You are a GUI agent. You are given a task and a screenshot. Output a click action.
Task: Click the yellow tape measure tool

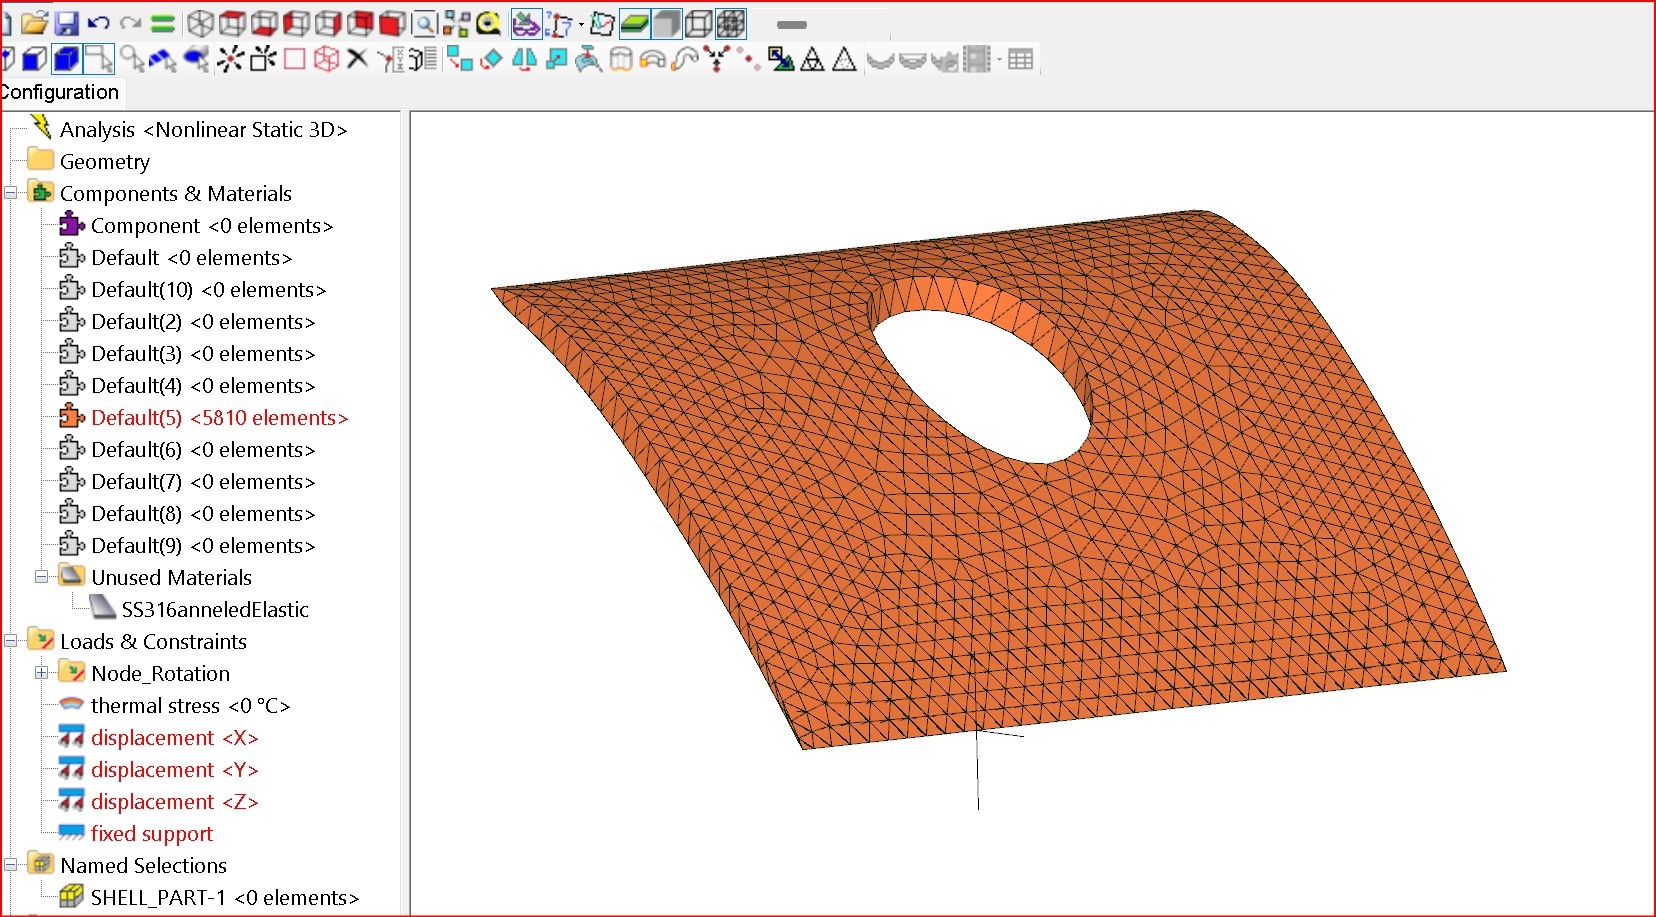488,24
